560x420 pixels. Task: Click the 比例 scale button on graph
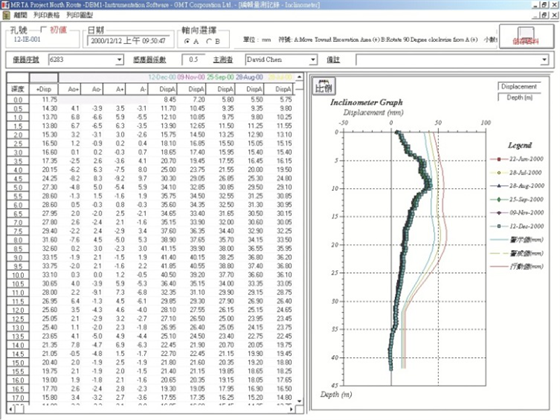click(324, 86)
